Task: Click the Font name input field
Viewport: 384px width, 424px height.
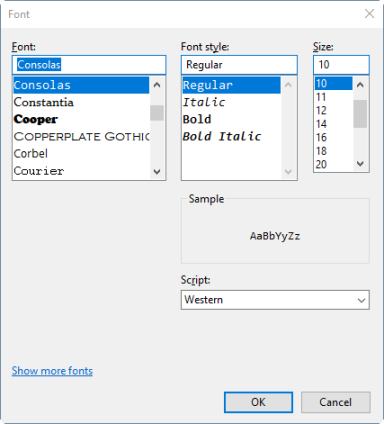Action: pyautogui.click(x=89, y=65)
